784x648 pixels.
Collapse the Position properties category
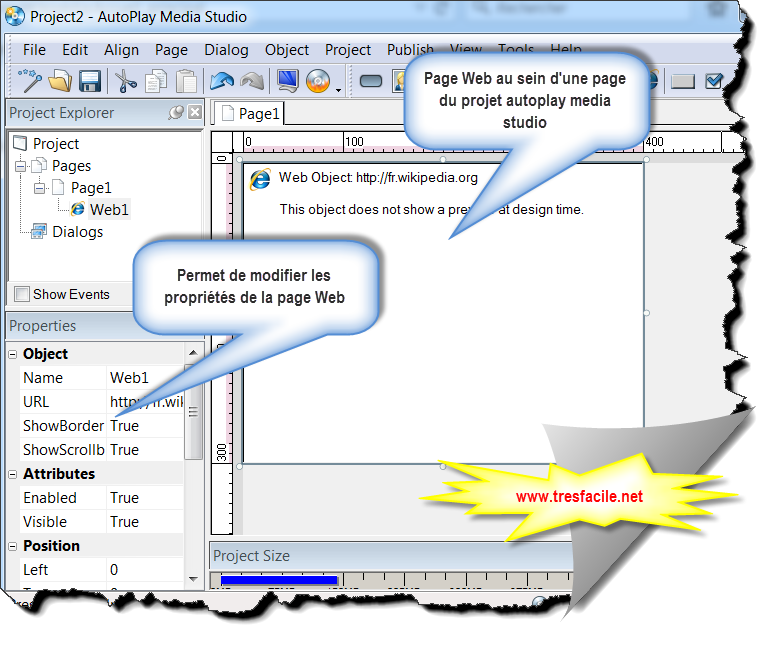click(12, 546)
